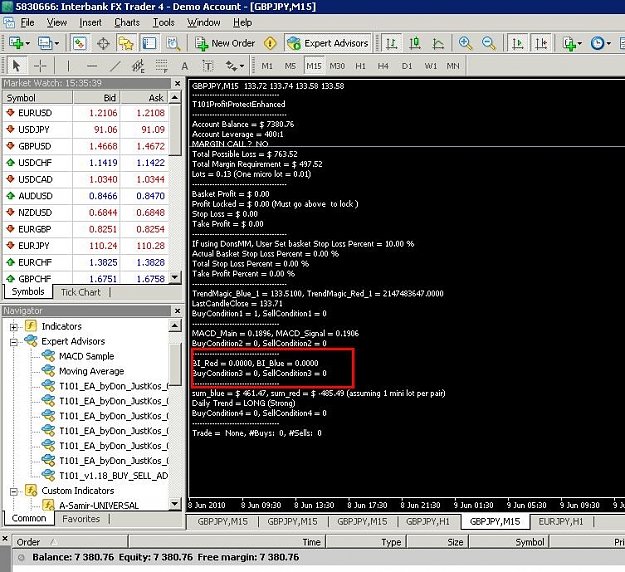Switch to candlestick chart icon
The width and height of the screenshot is (625, 572).
[415, 43]
